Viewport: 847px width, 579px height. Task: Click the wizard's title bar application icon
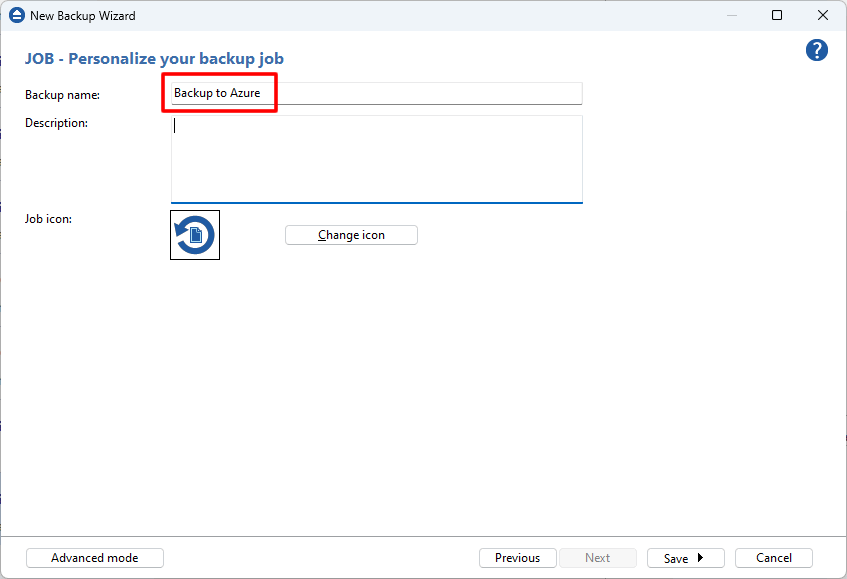pyautogui.click(x=15, y=15)
